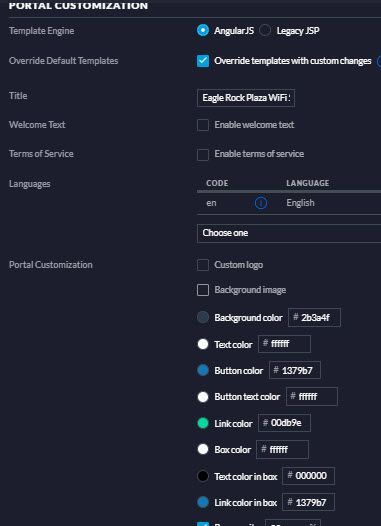This screenshot has width=381, height=526.
Task: Click the en language code cell
Action: point(211,203)
